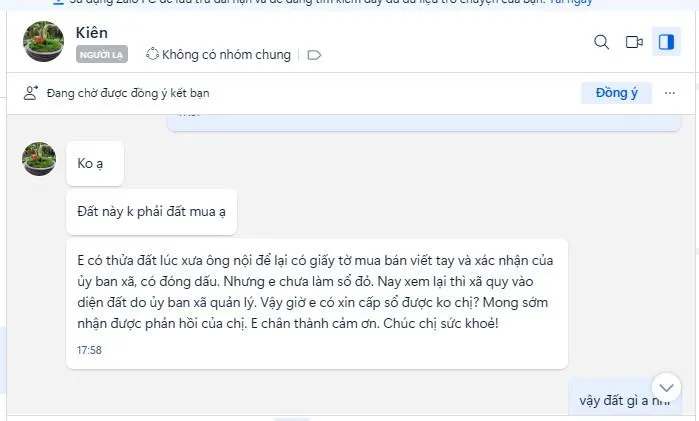699x421 pixels.
Task: Start a video call with Kiên
Action: (634, 42)
